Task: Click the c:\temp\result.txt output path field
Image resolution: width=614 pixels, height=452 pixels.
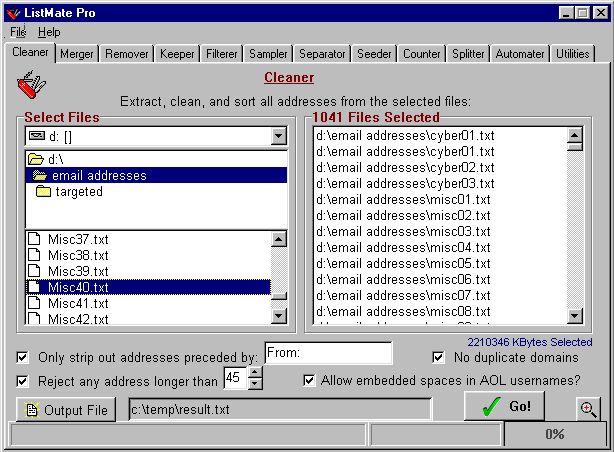Action: 280,409
